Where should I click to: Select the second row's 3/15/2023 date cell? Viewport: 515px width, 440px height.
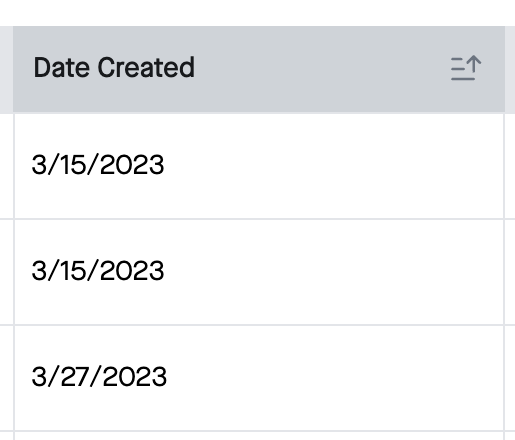pos(259,272)
